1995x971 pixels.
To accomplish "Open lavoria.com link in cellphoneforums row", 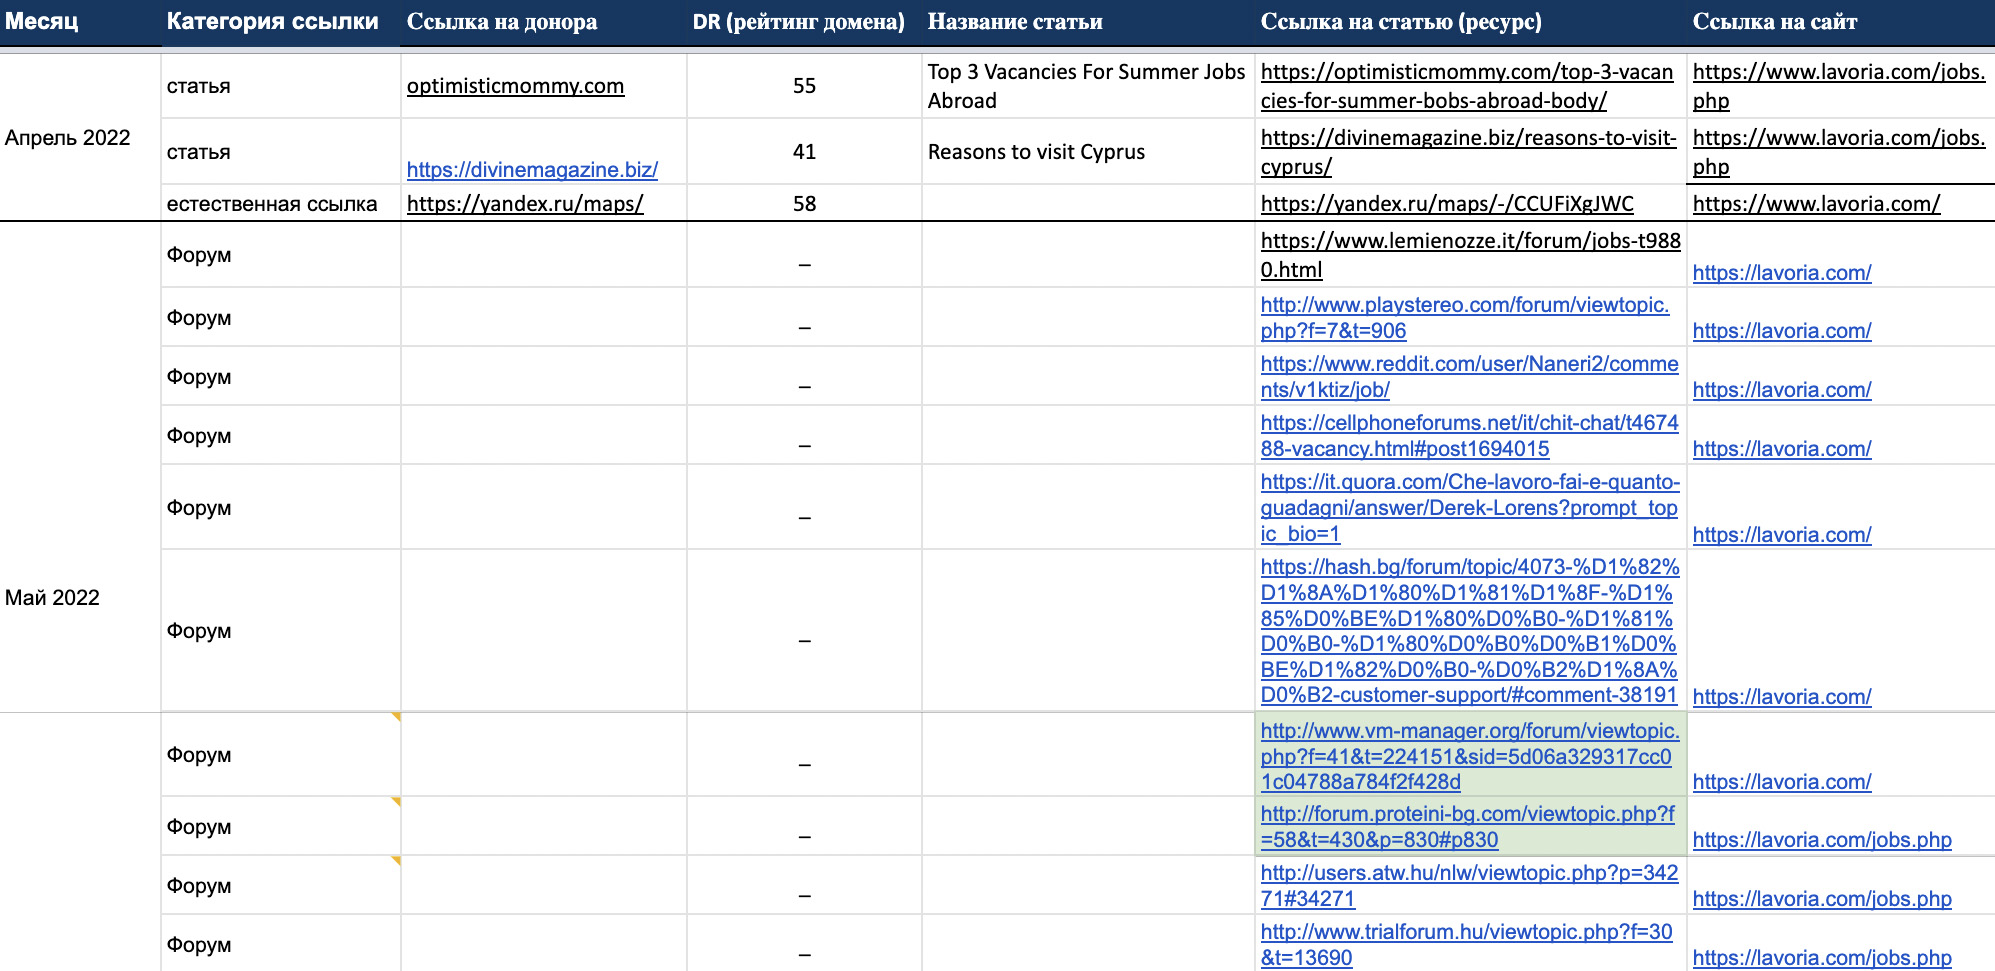I will [x=1782, y=449].
